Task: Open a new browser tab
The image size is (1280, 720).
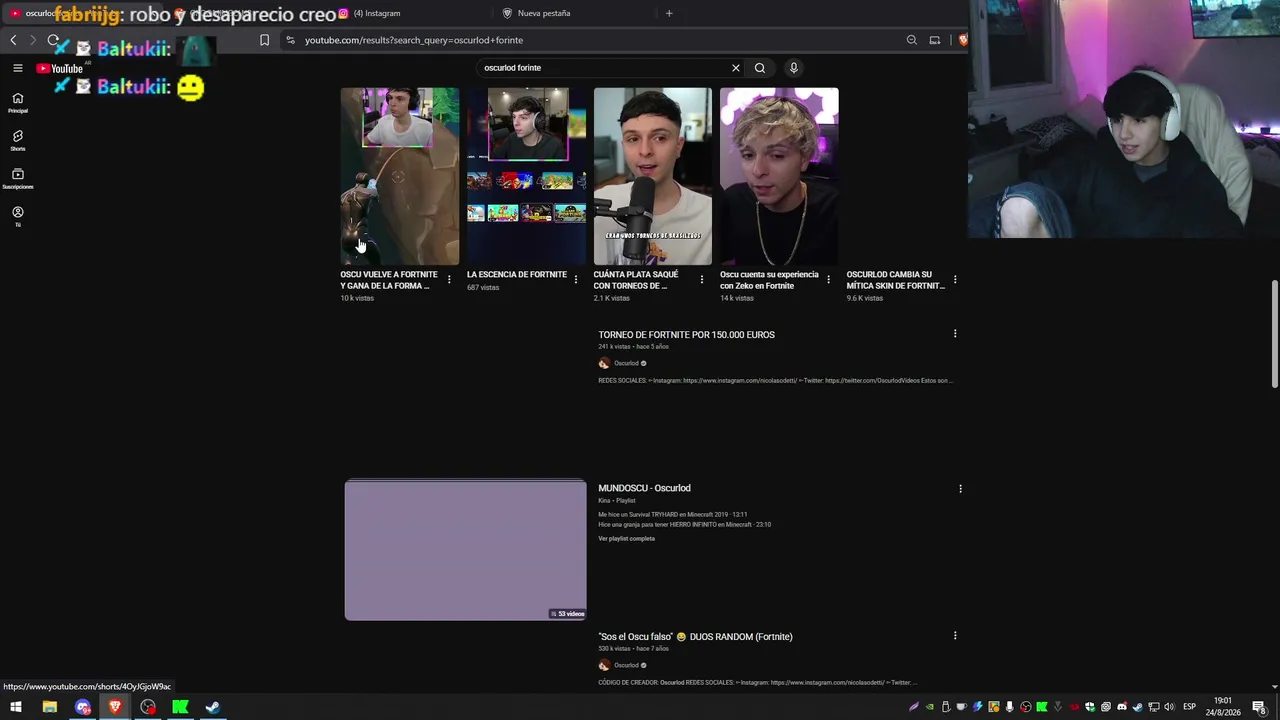Action: coord(669,13)
